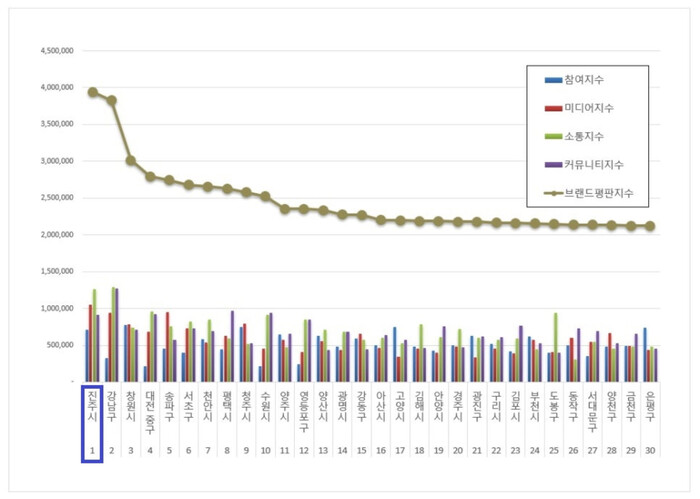Click the highlighted 진주시 category label
This screenshot has height=499, width=700.
click(92, 410)
